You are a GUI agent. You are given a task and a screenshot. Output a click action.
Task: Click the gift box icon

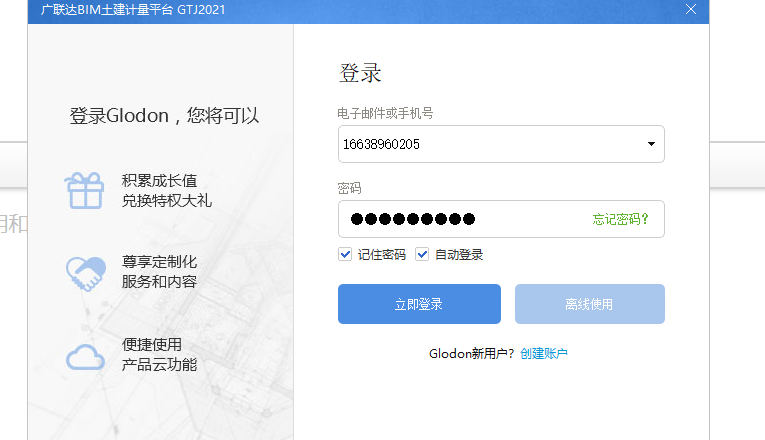[84, 190]
